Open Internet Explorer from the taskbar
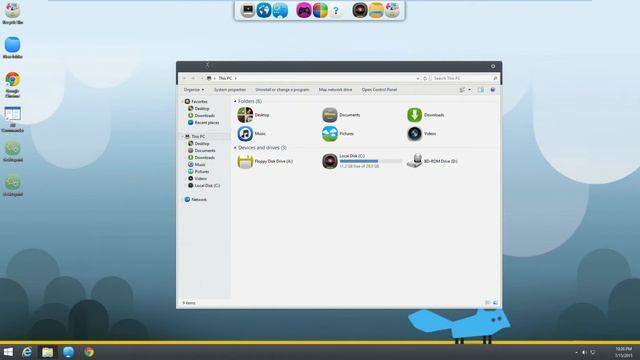 27,352
